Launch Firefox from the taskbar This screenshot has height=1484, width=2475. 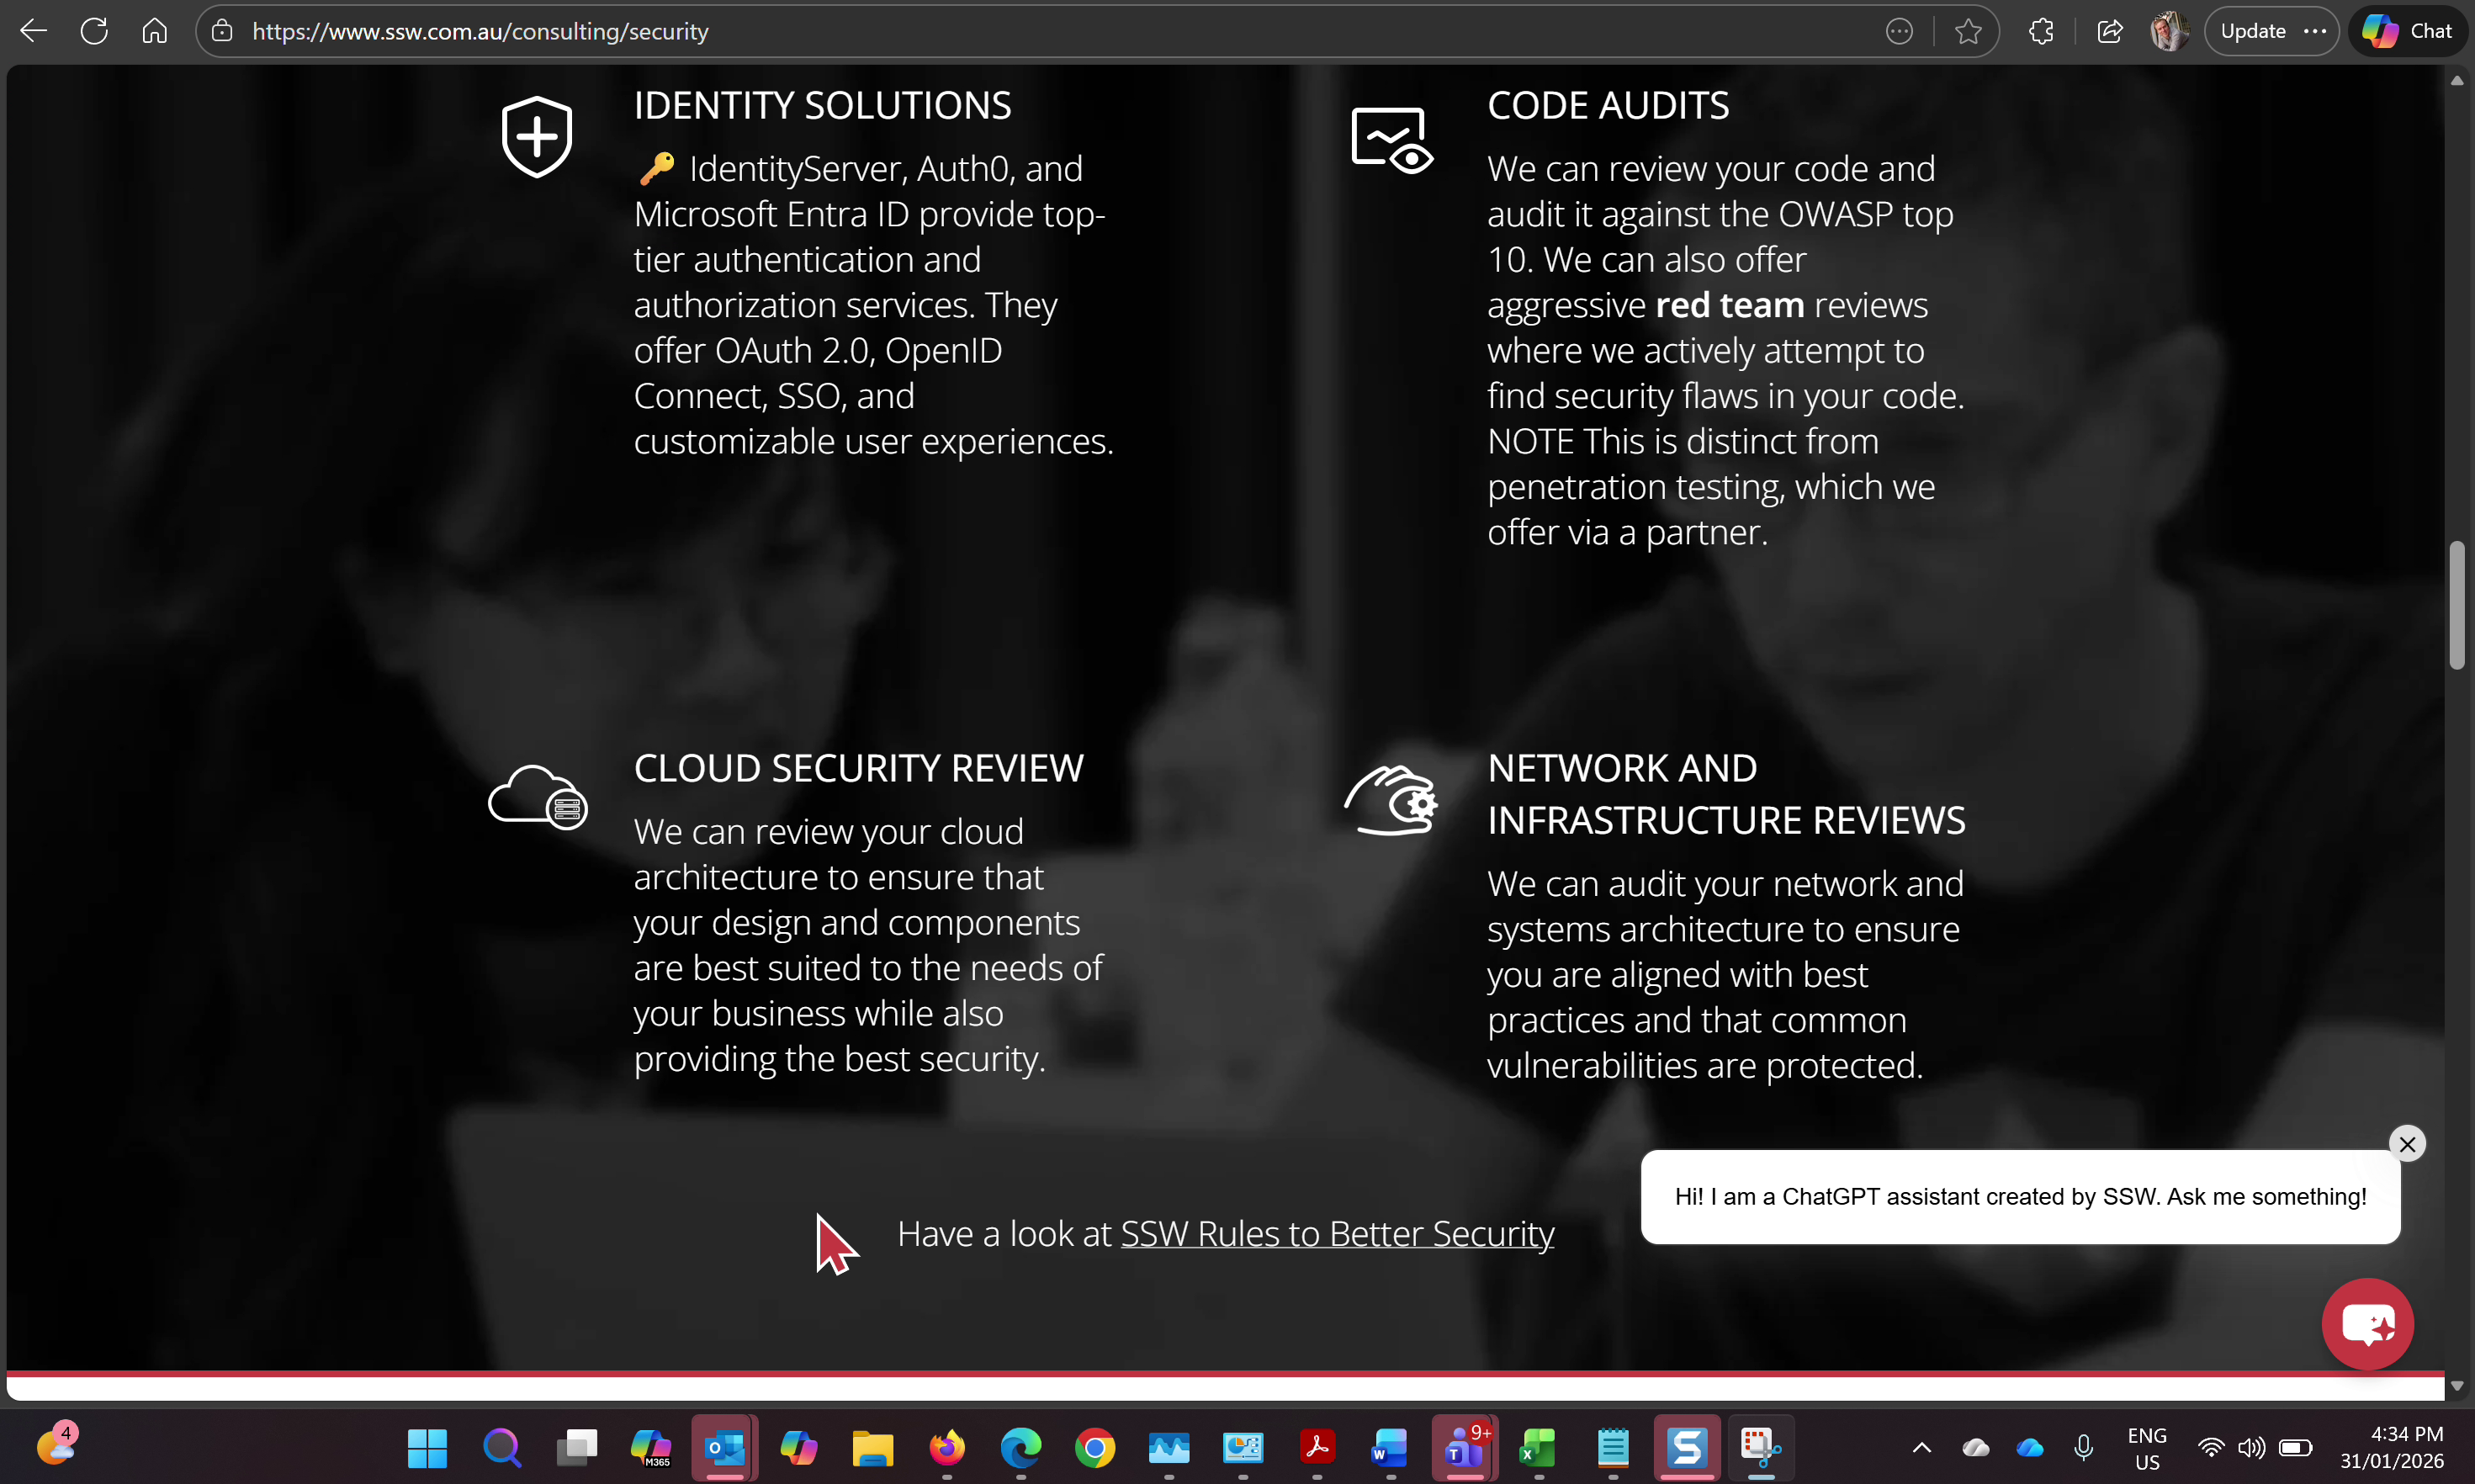point(947,1448)
